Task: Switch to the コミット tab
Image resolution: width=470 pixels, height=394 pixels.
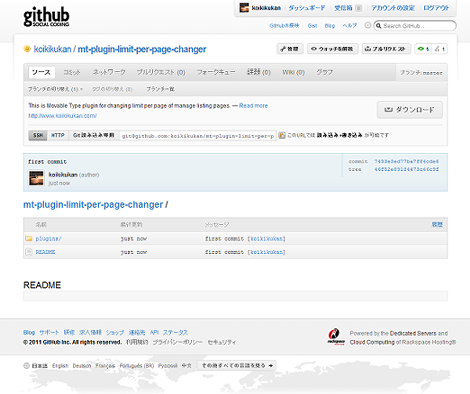Action: [x=72, y=72]
